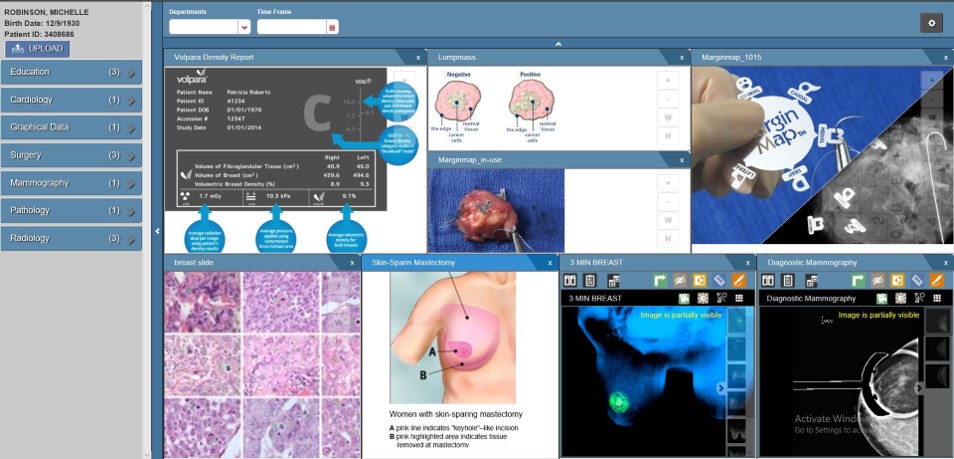The height and width of the screenshot is (459, 954).
Task: Expand the thumbnail strip arrow in Diagnostic Mammography
Action: [x=920, y=387]
